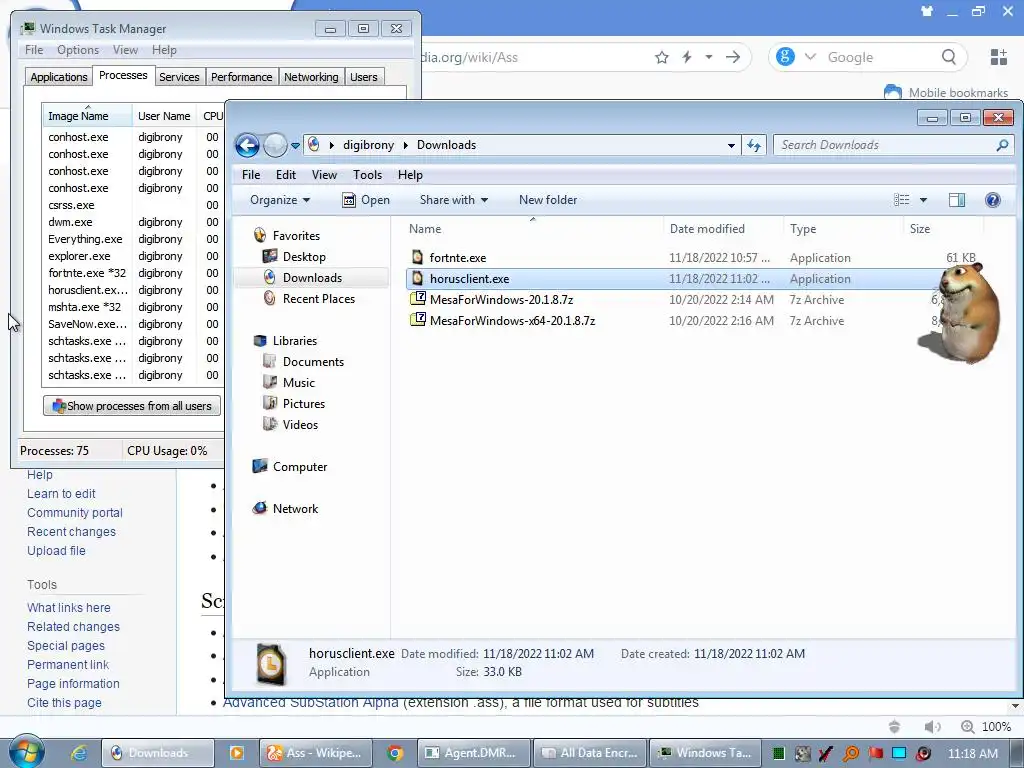Open Mobile bookmarks folder
The height and width of the screenshot is (768, 1024).
pyautogui.click(x=946, y=92)
